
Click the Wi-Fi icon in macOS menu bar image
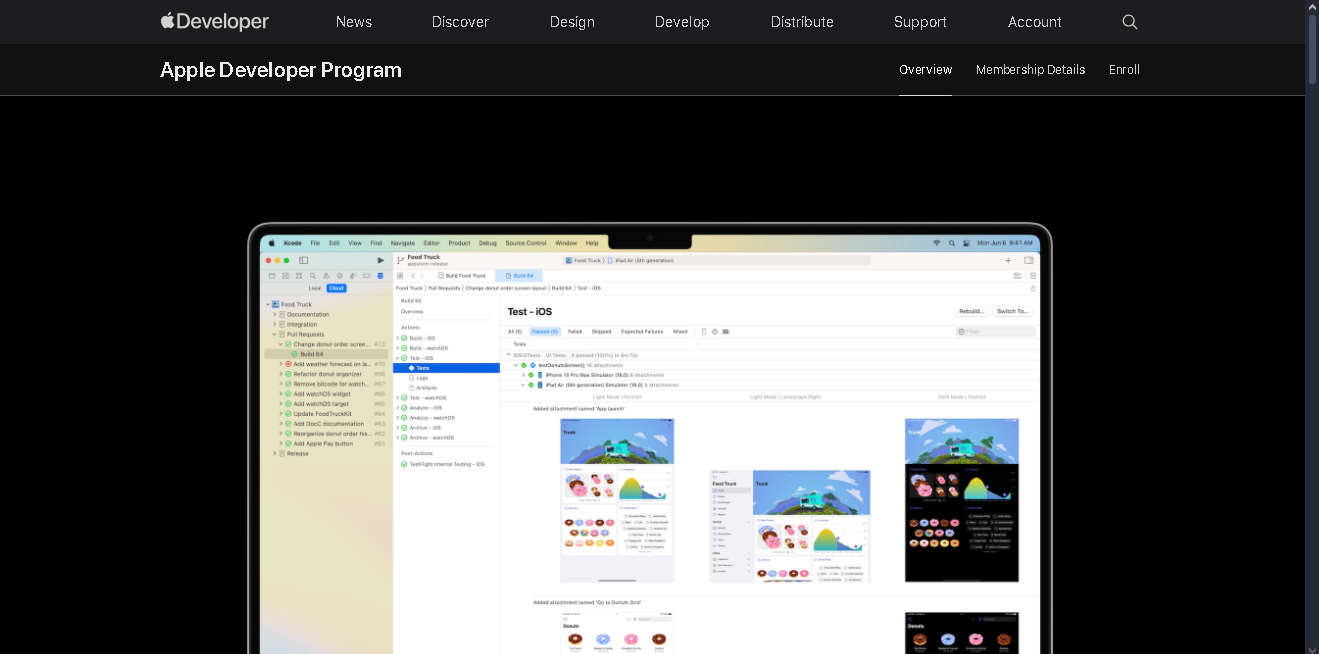pyautogui.click(x=937, y=243)
